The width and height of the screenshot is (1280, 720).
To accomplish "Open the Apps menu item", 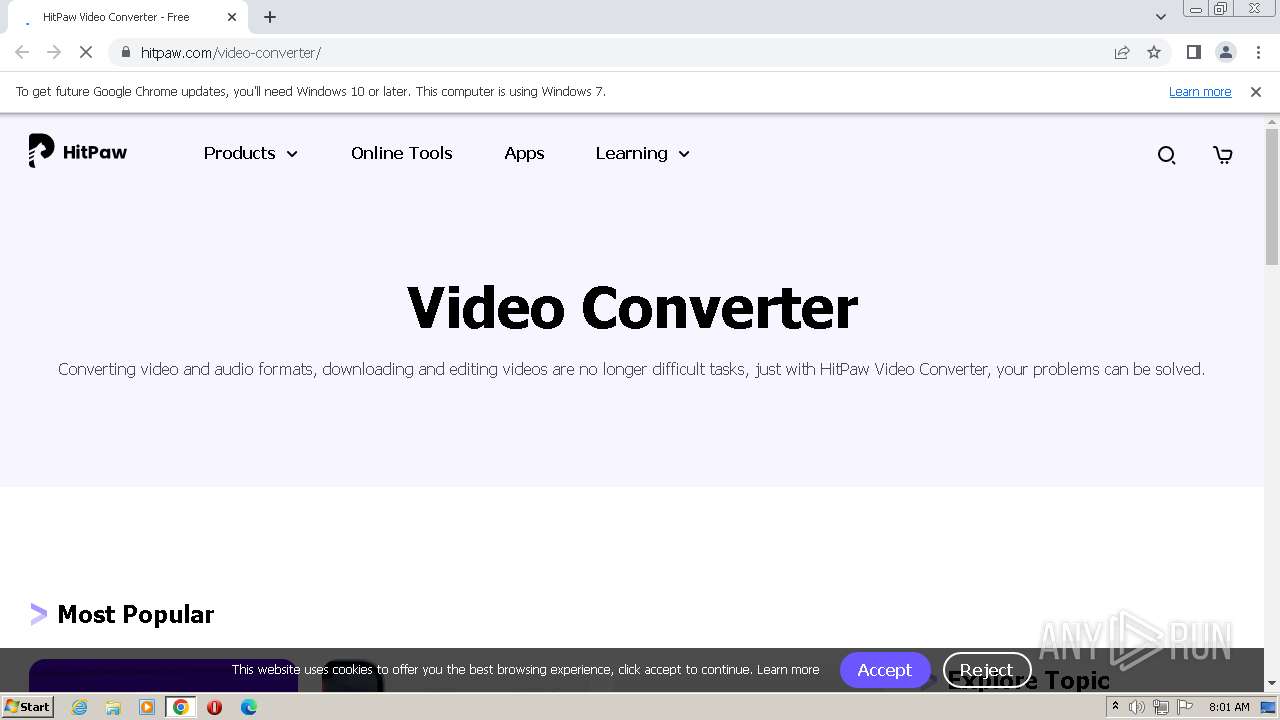I will (x=524, y=153).
